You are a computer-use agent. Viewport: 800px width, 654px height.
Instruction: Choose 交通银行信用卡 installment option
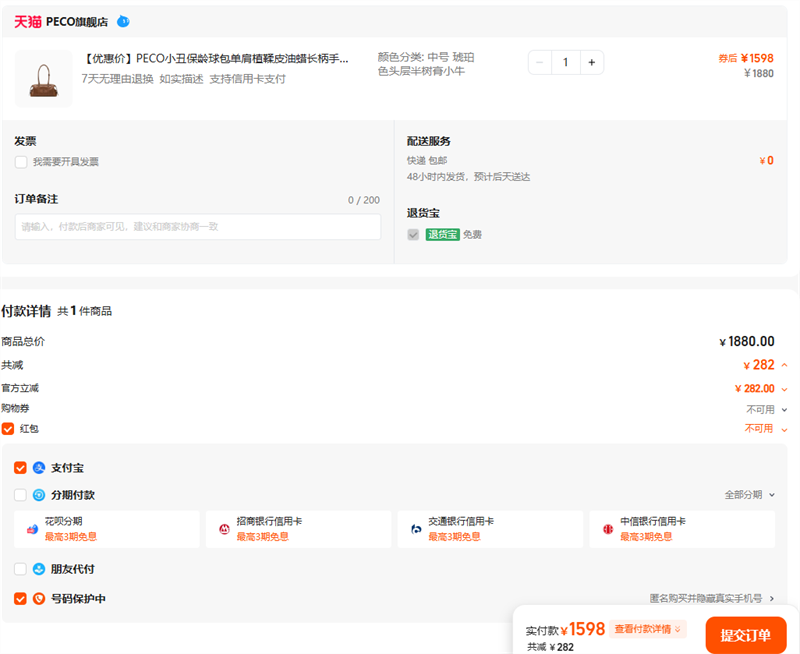pyautogui.click(x=491, y=529)
